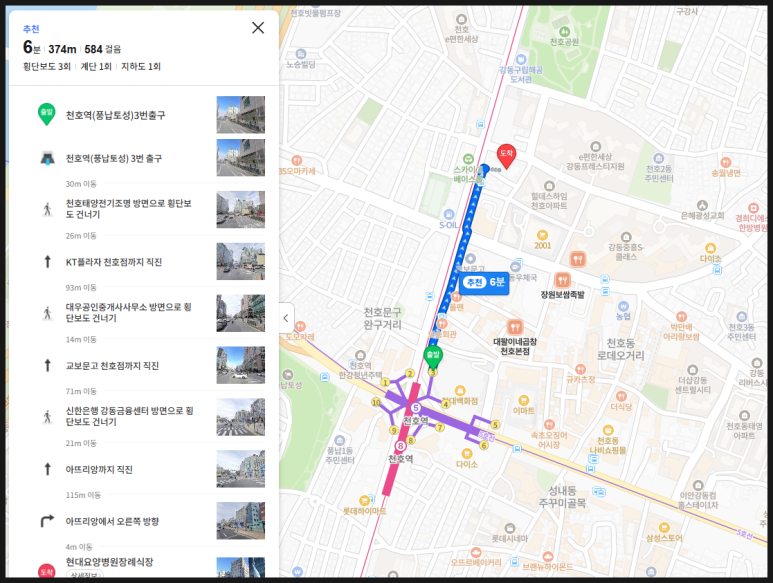Open thumbnail for 신한은행 강동금융센터 crosswalk step
Viewport: 773px width, 583px height.
tap(241, 417)
